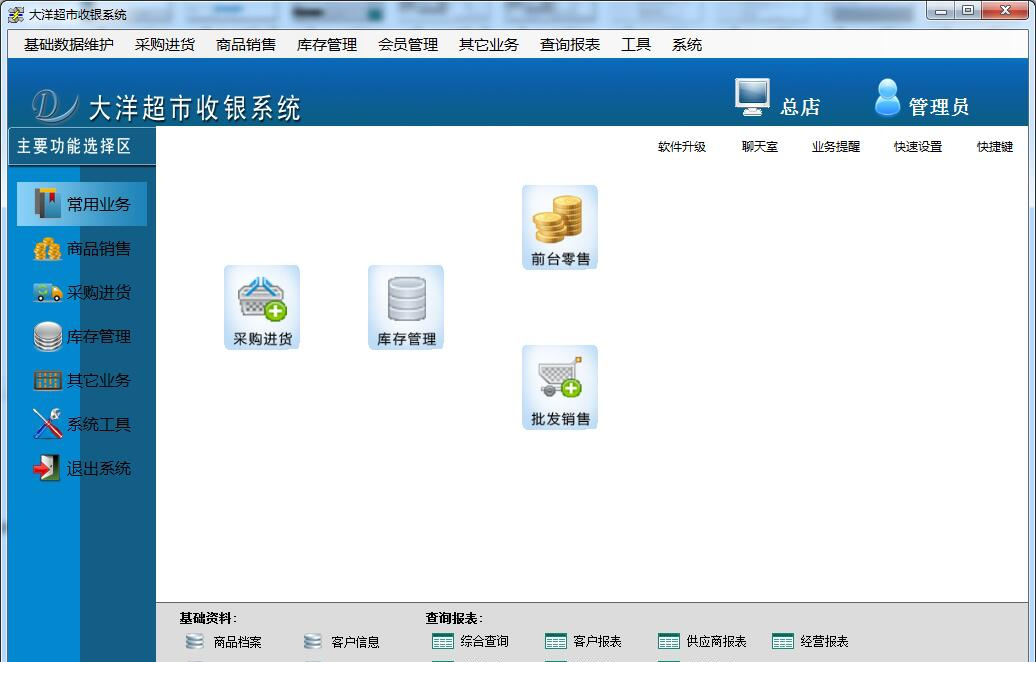Minimize the 大洋超市收银系统 window
Viewport: 1036px width, 688px height.
[941, 11]
